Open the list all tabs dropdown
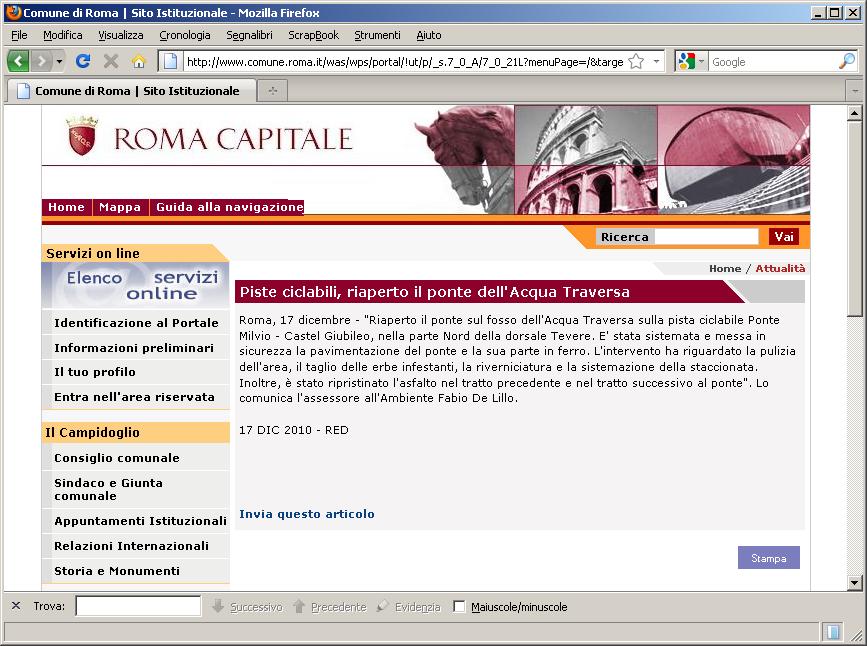Viewport: 867px width, 646px height. [855, 91]
